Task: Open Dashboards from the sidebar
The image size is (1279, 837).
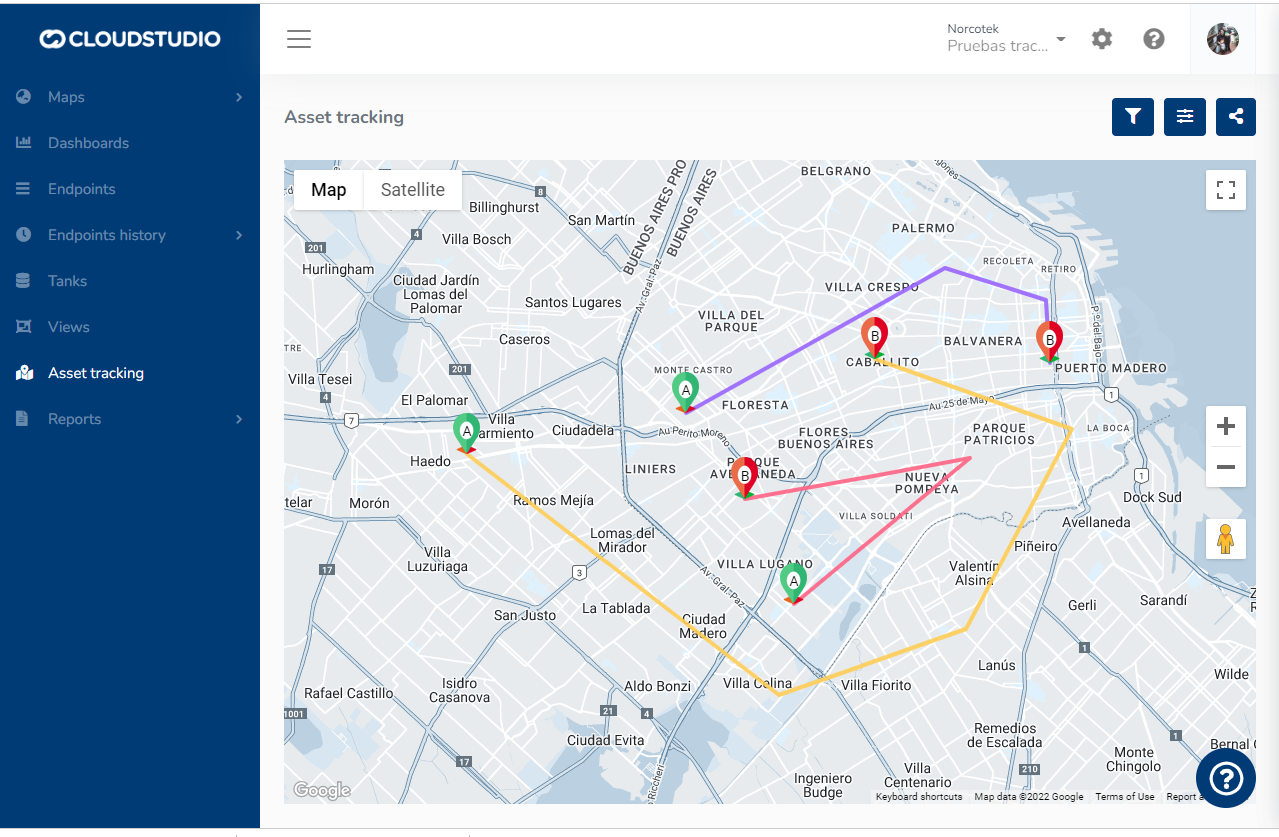Action: [x=88, y=143]
